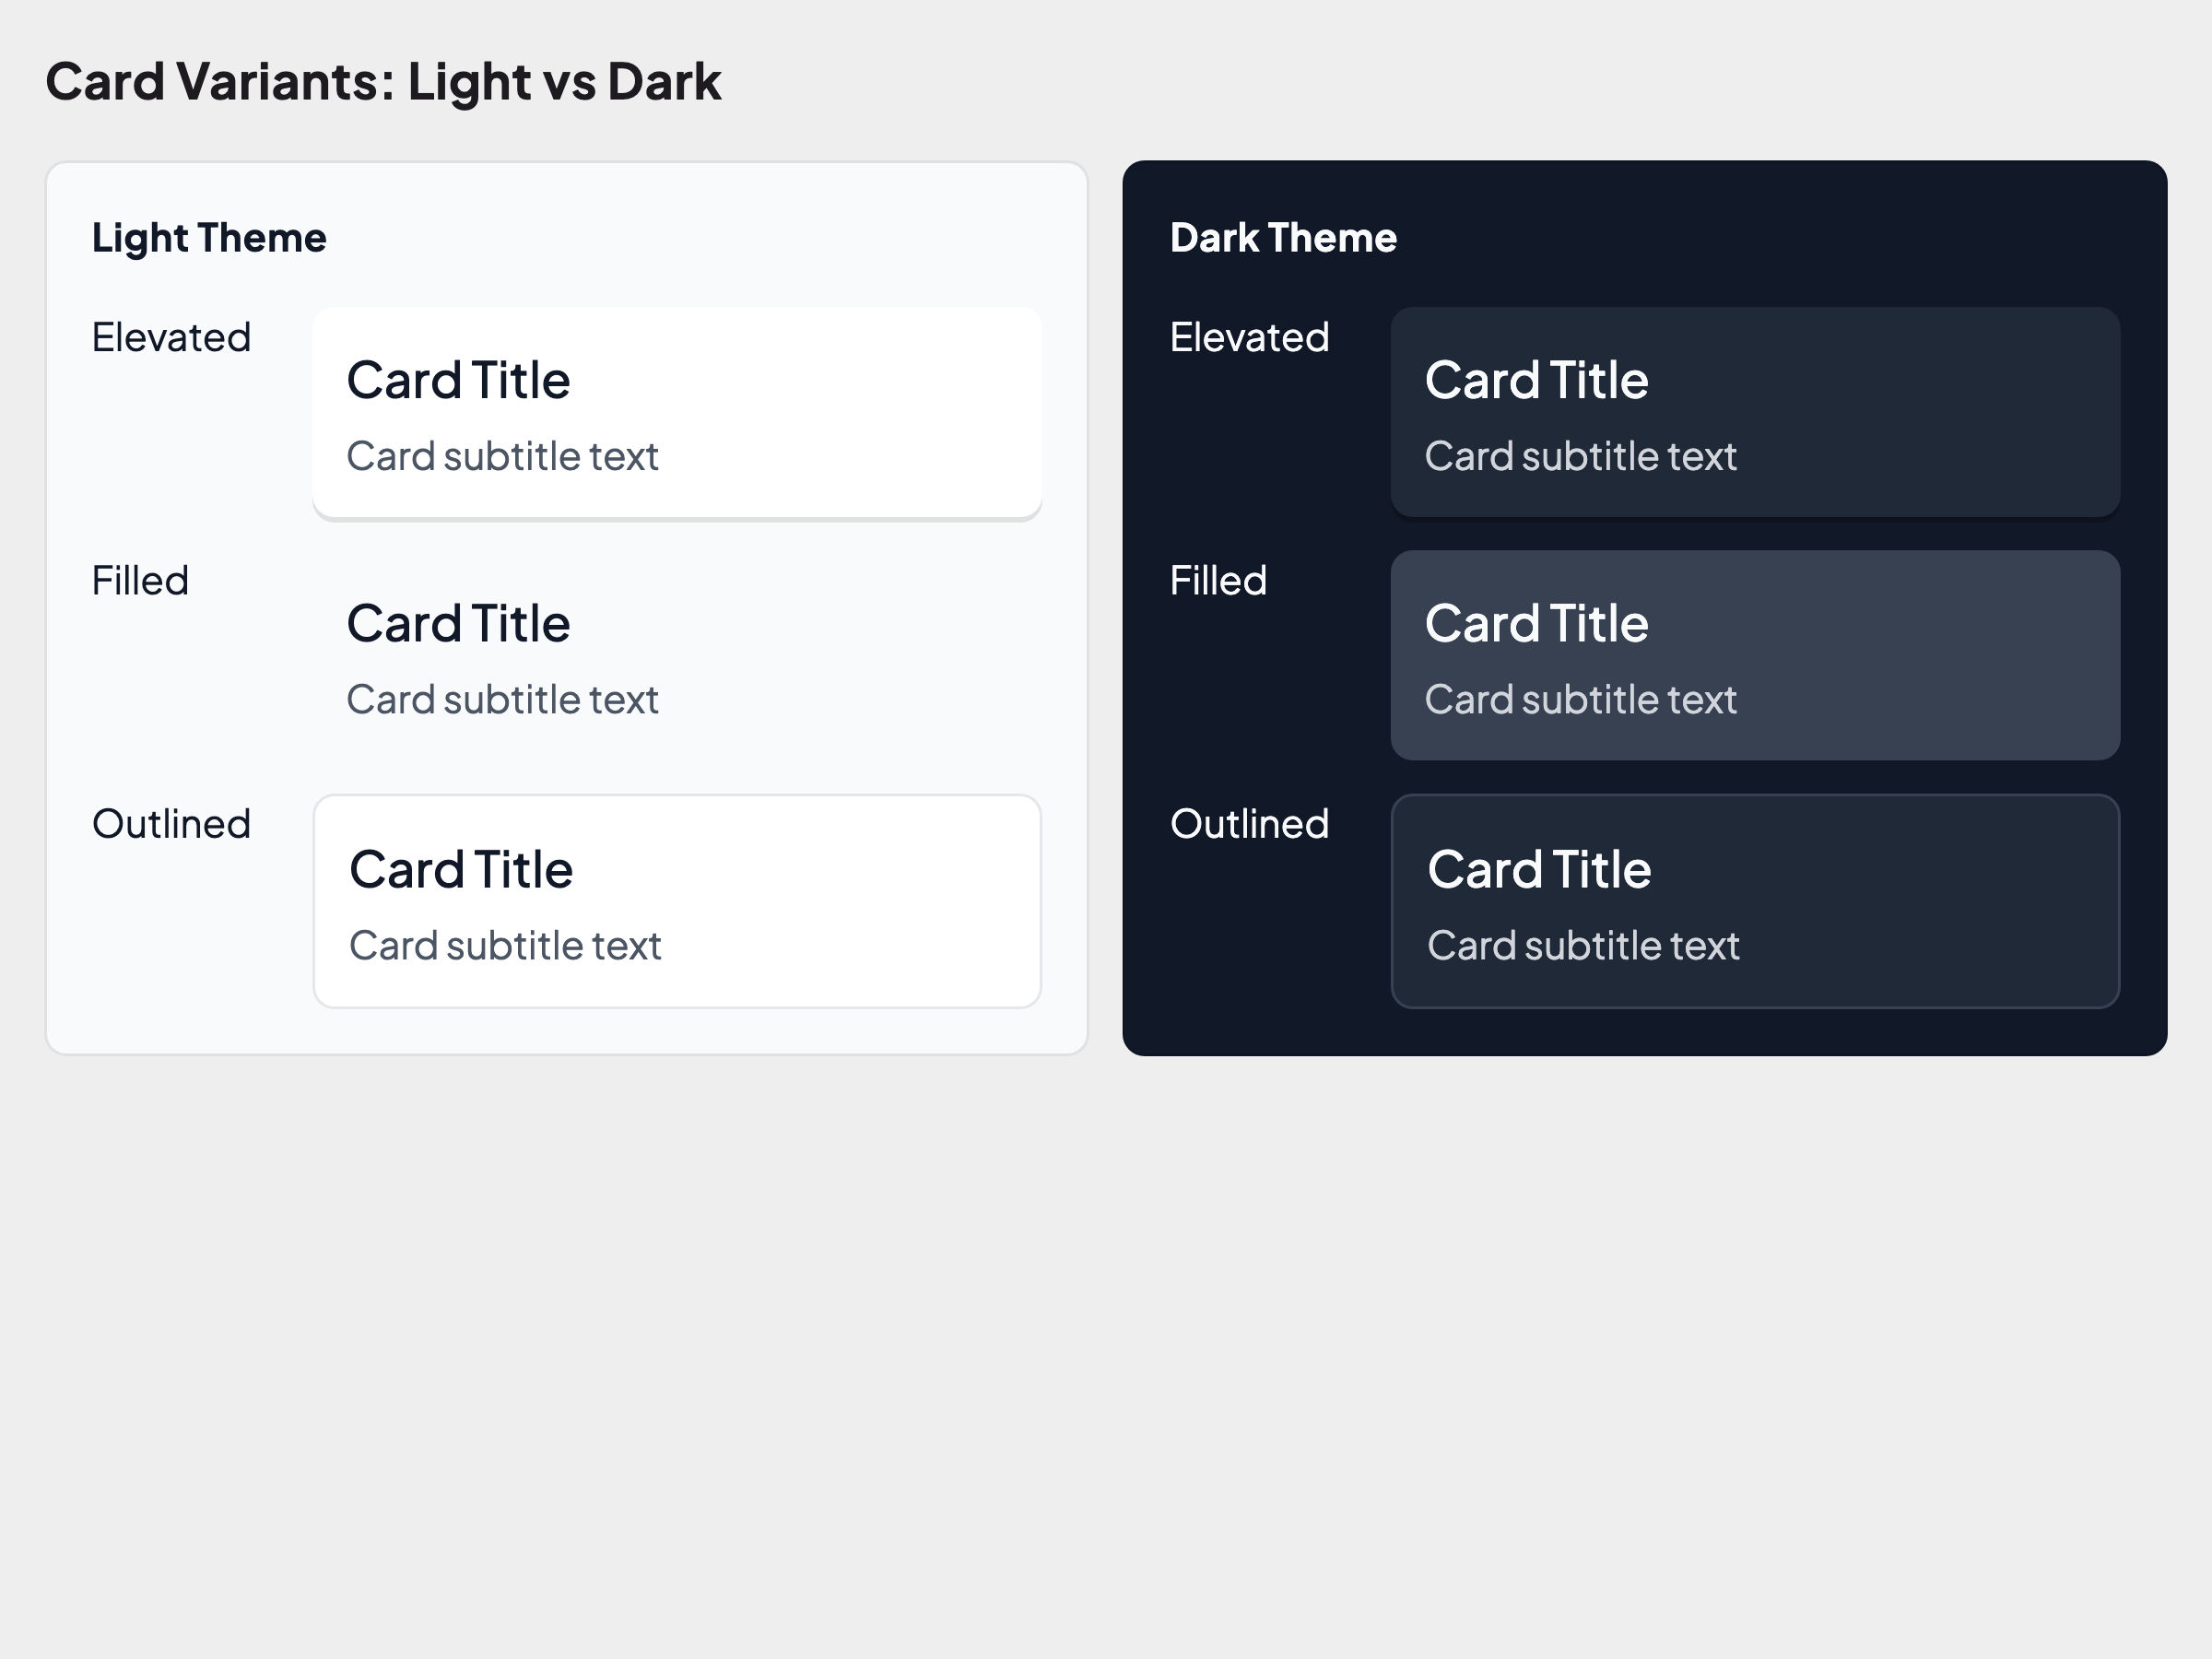2212x1659 pixels.
Task: Click the Light Theme panel heading
Action: 209,238
